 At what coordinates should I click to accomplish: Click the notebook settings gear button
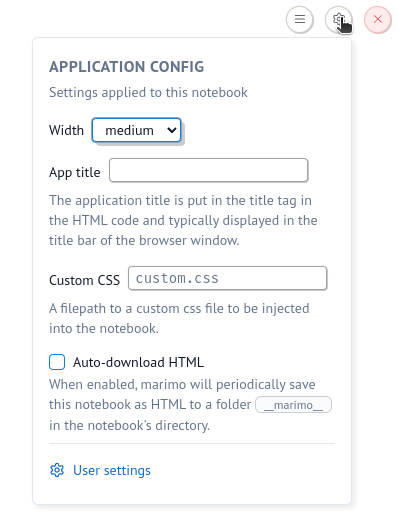point(339,19)
